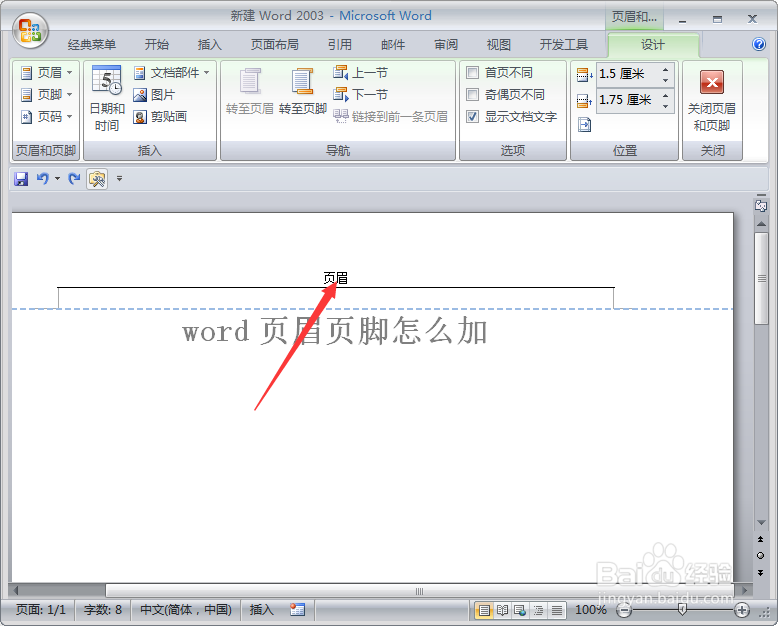Select the Design (设计) tab

pos(652,45)
